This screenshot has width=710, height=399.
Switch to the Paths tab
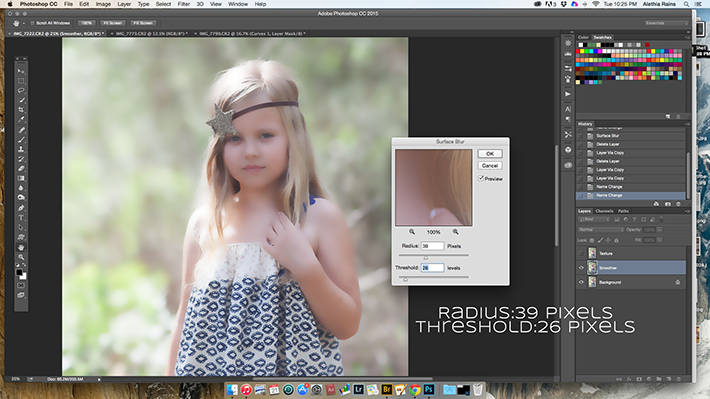coord(624,211)
